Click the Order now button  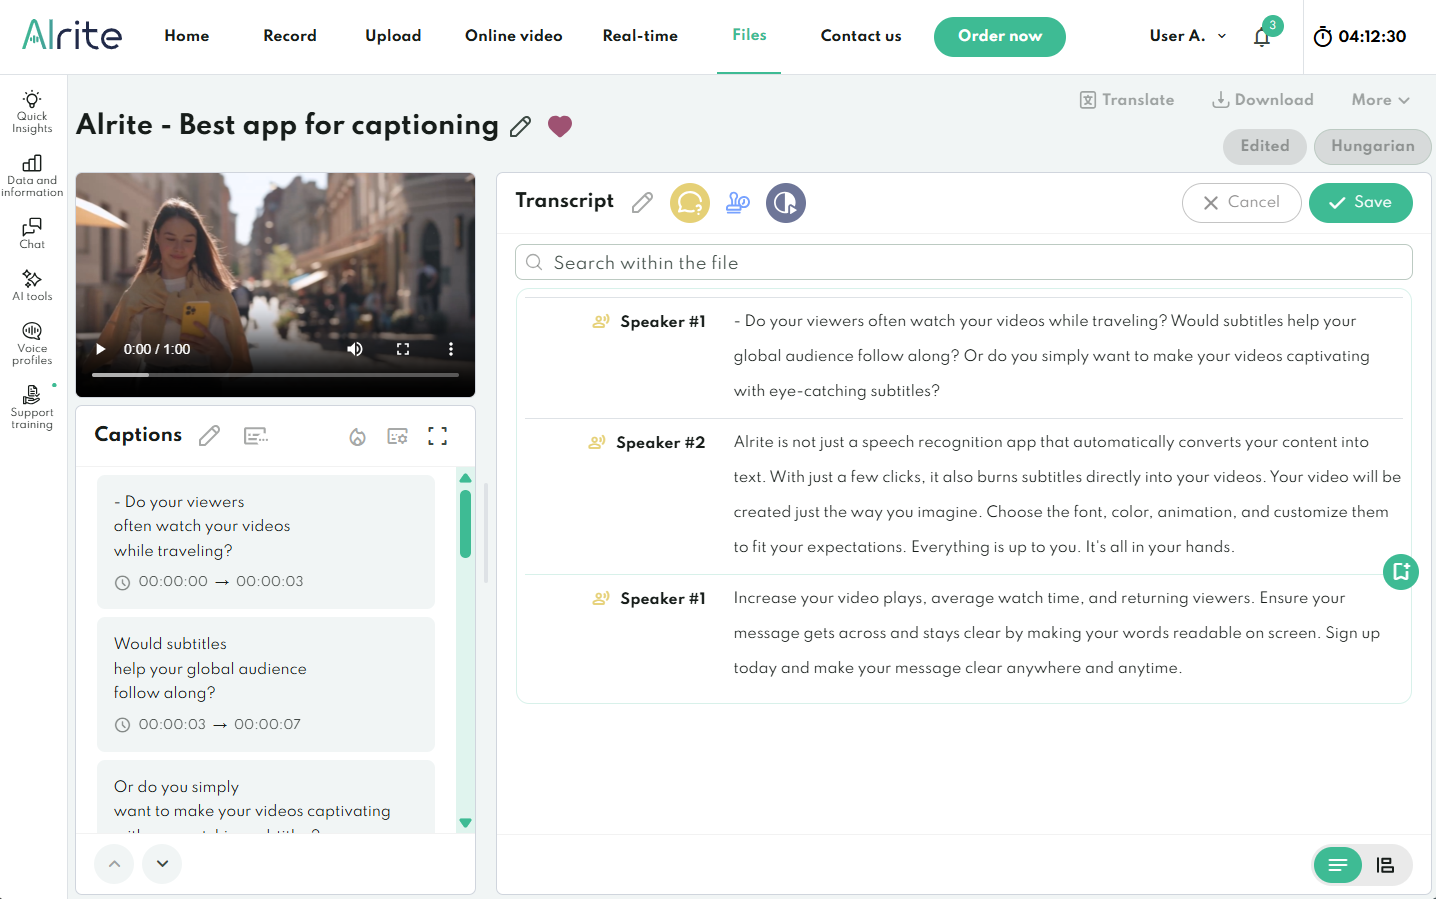click(x=1000, y=37)
